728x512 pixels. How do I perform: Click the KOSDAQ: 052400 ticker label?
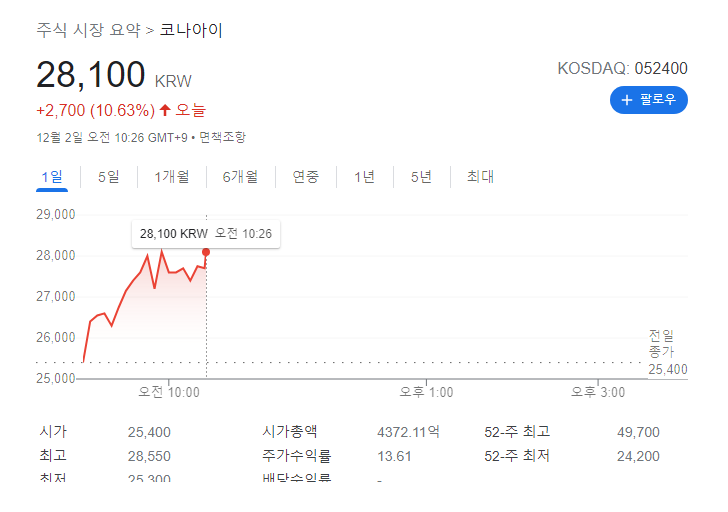[622, 68]
